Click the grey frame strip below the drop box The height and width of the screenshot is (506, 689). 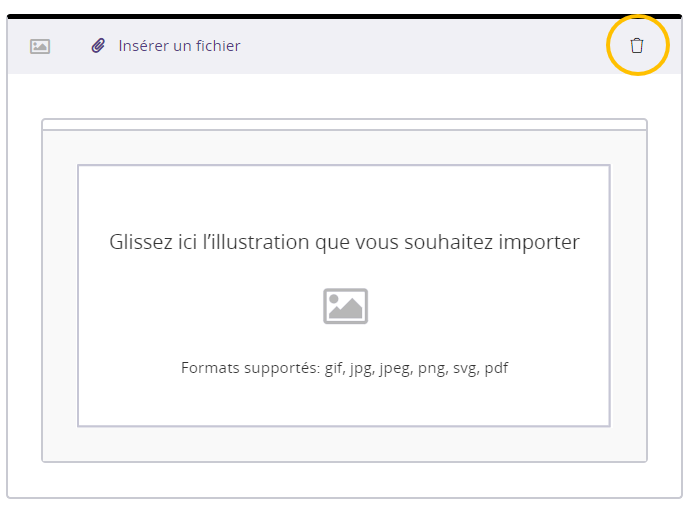344,444
